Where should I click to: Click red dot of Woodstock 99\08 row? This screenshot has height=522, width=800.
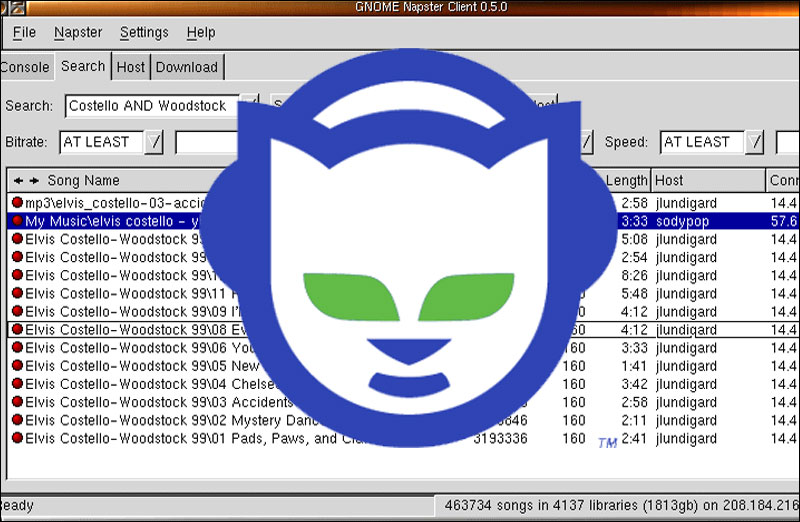17,329
